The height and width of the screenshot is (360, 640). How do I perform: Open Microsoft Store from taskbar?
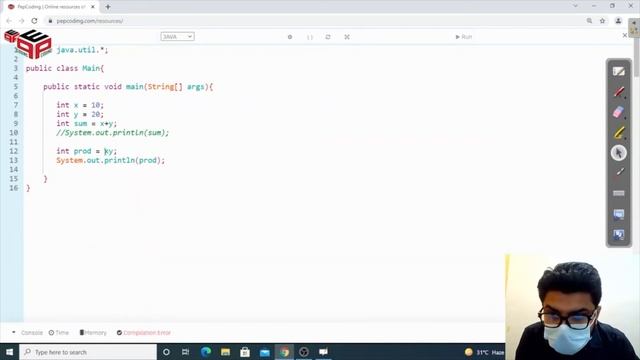245,351
